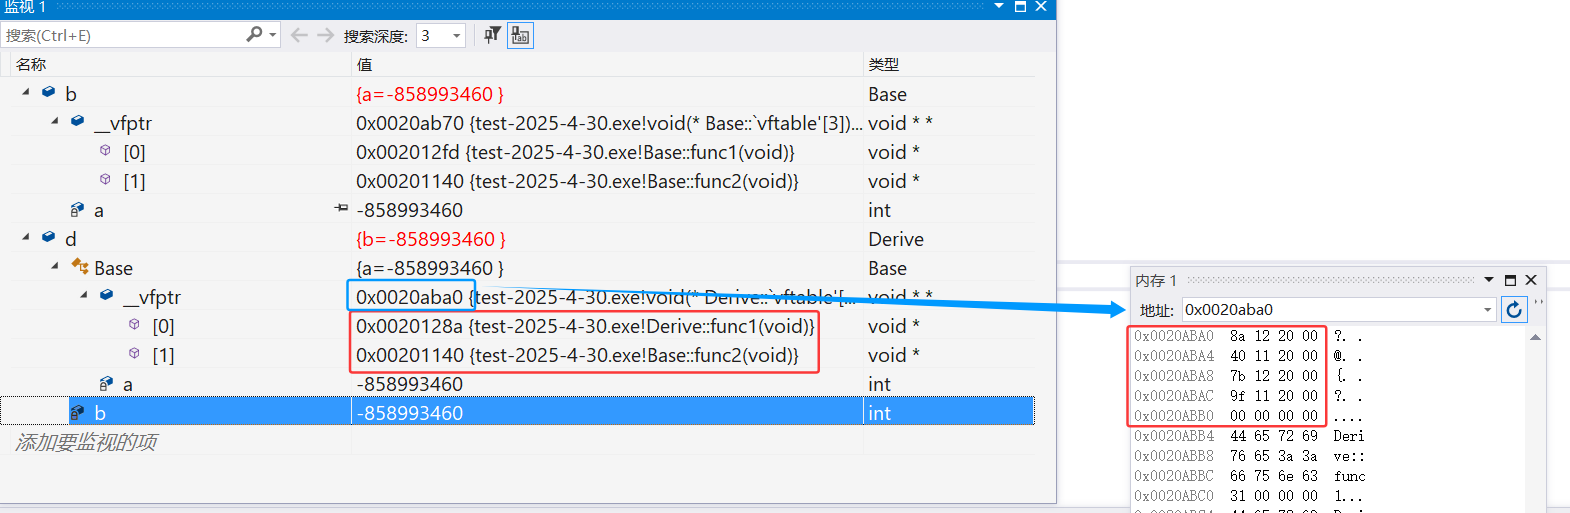Click the blue cube icon of variable b
Viewport: 1570px width, 513px height.
(x=48, y=92)
